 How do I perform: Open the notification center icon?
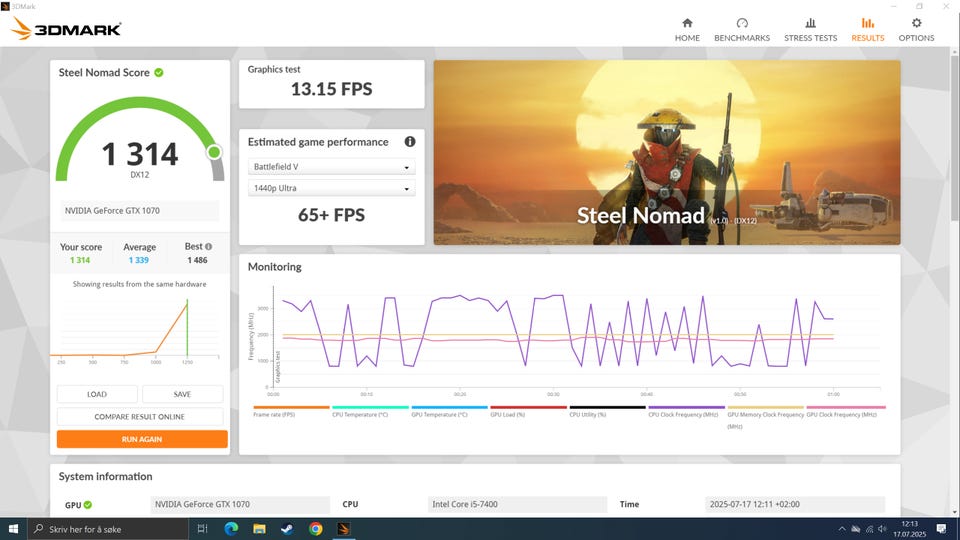(x=941, y=529)
